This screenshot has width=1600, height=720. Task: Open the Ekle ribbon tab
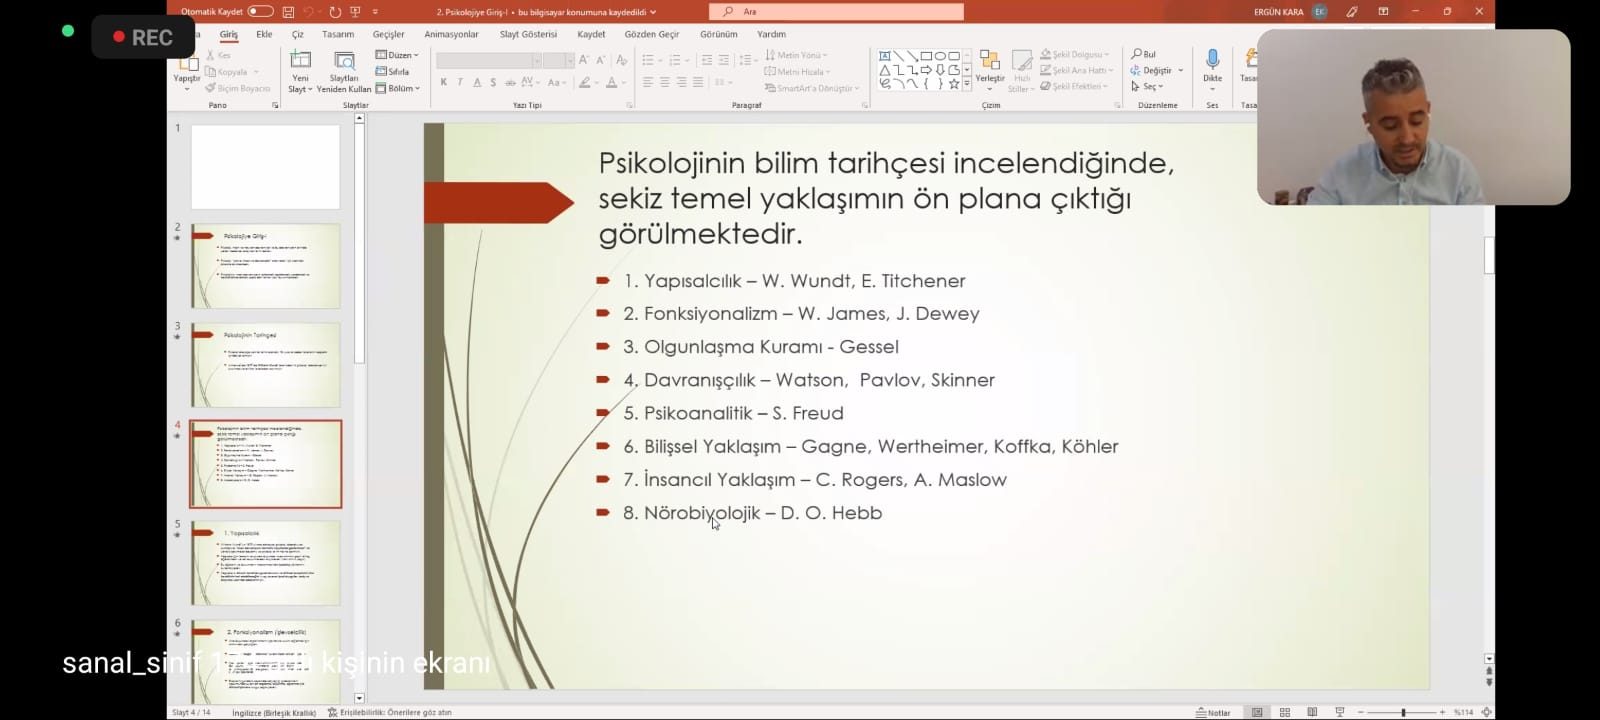pyautogui.click(x=264, y=34)
